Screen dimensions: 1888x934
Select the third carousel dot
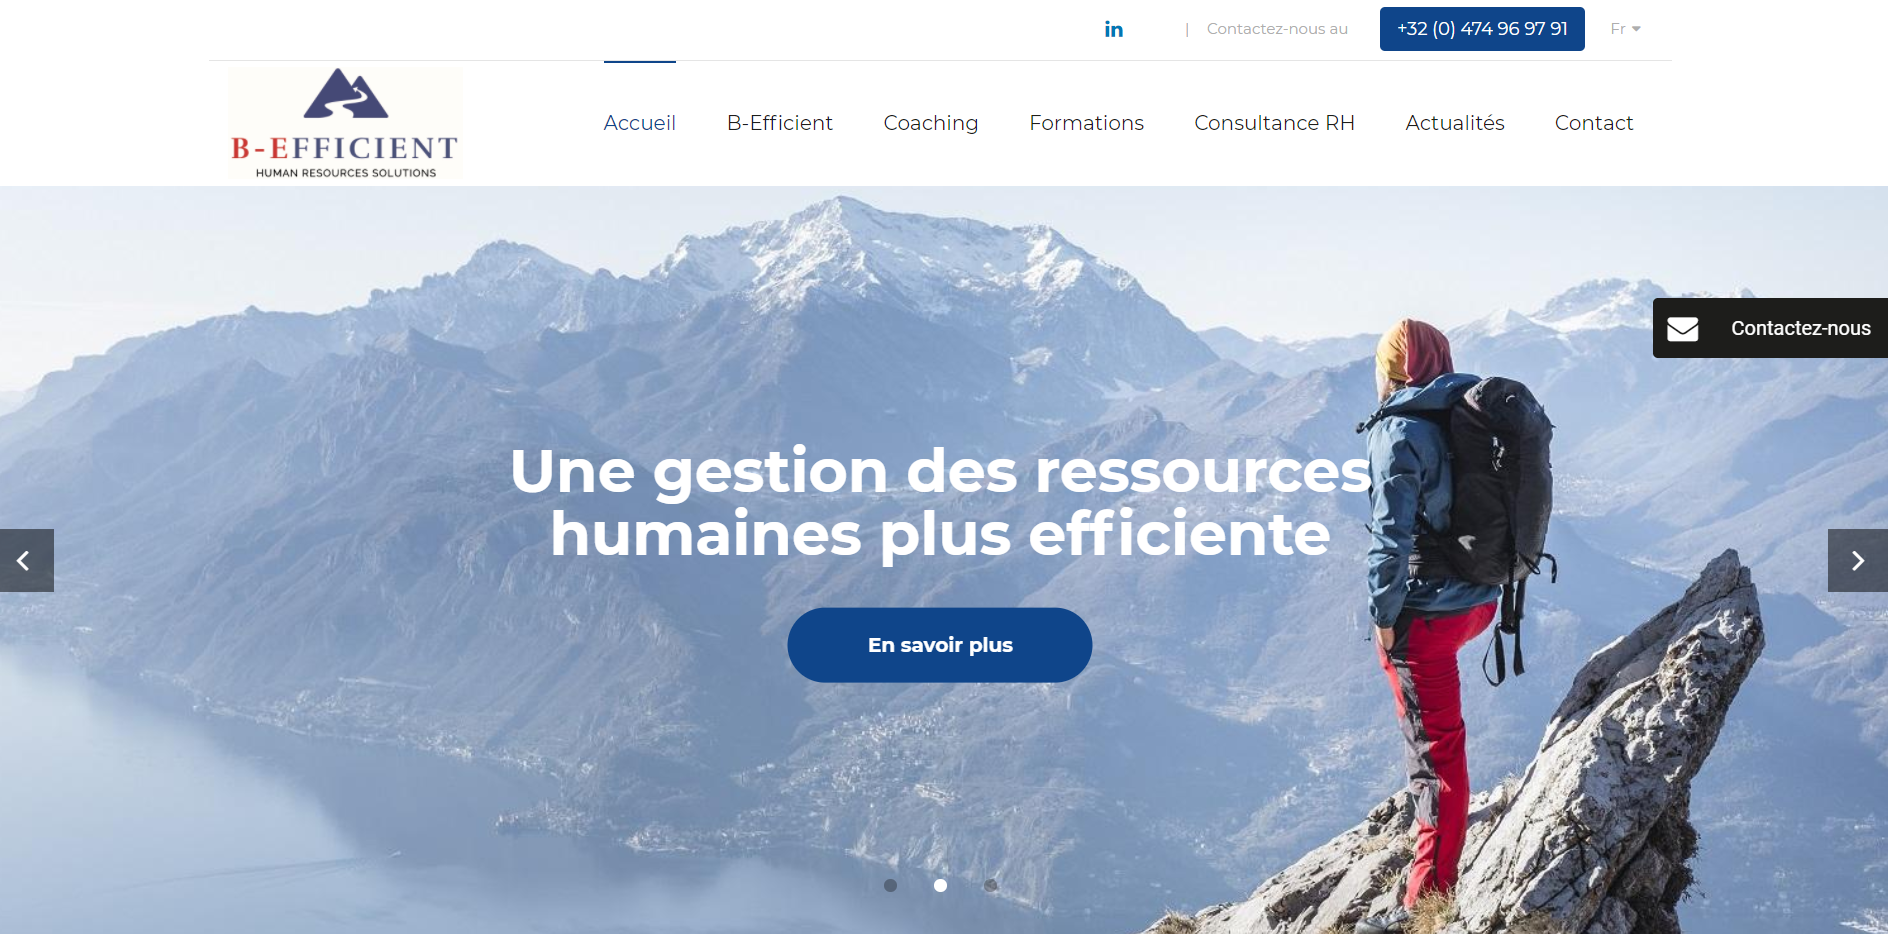pos(990,885)
